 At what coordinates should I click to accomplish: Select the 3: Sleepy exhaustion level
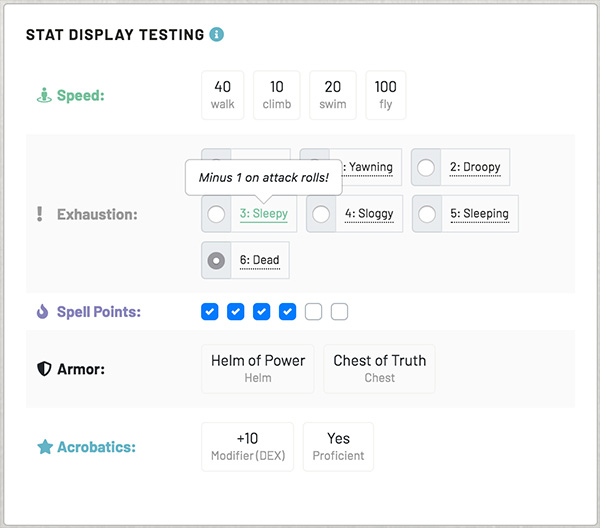click(217, 214)
